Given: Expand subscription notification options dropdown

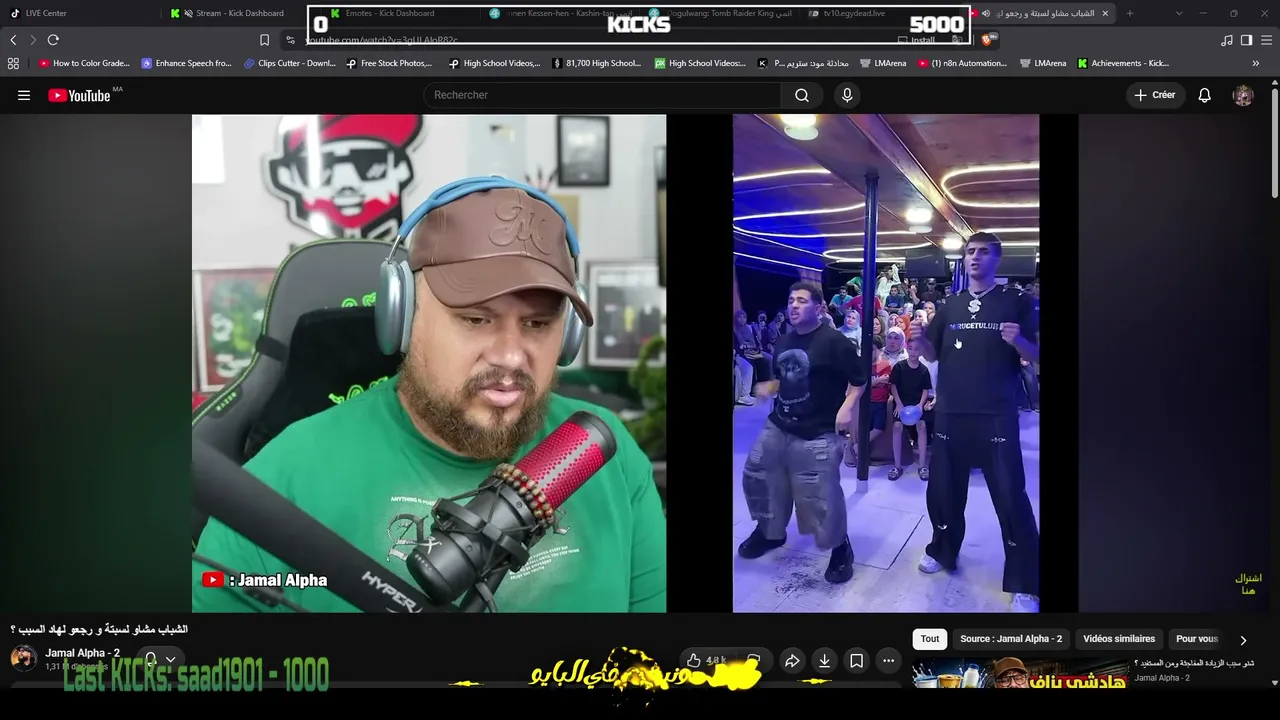Looking at the screenshot, I should point(170,660).
